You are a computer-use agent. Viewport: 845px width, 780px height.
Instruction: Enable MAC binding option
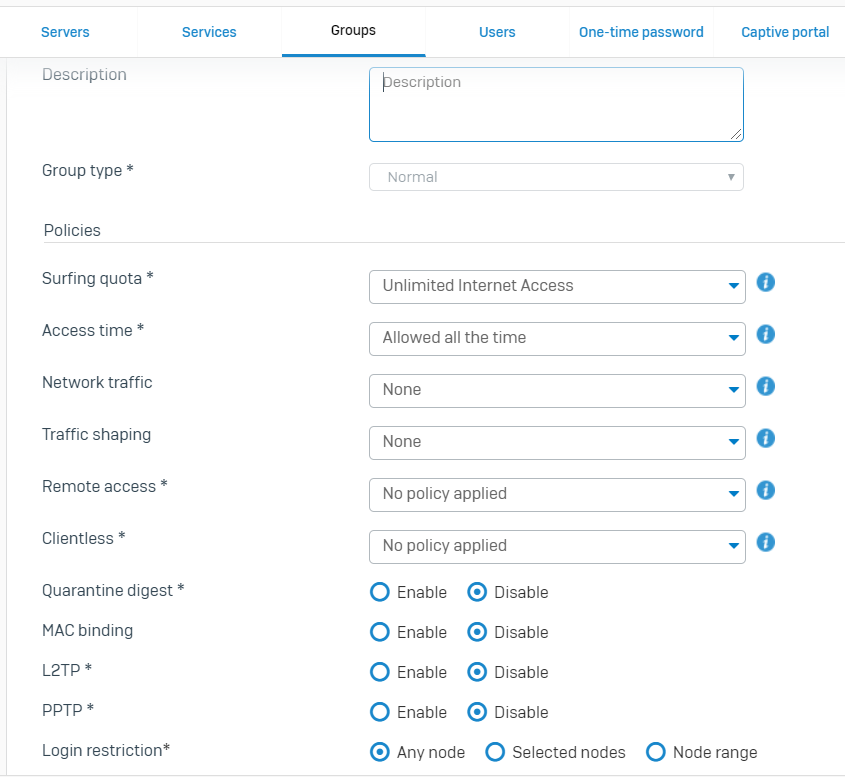pos(380,632)
